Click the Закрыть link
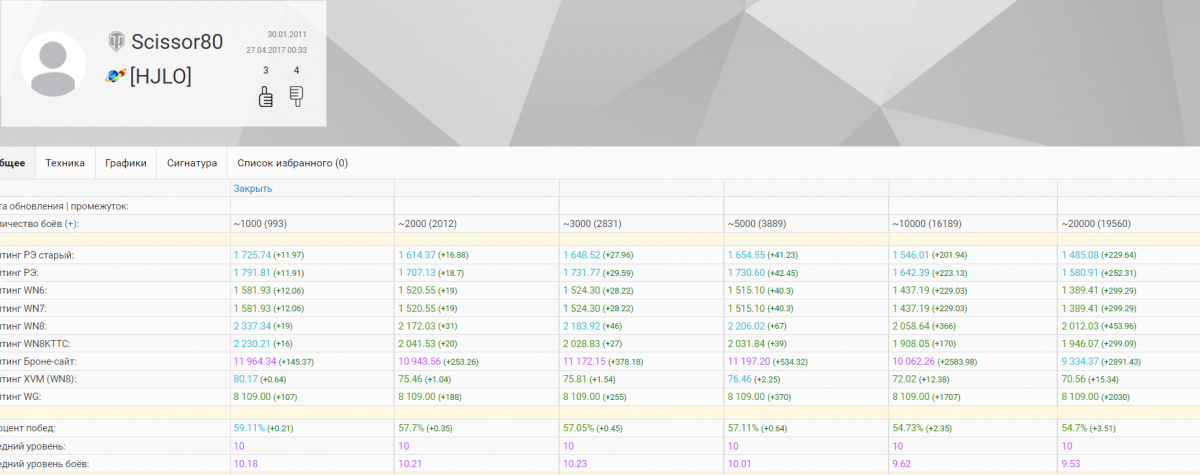1200x475 pixels. (x=253, y=188)
